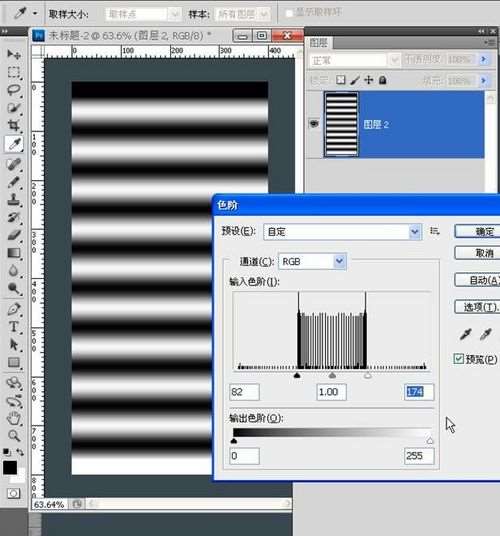Select the Quick Selection tool
The image size is (500, 536).
(14, 108)
